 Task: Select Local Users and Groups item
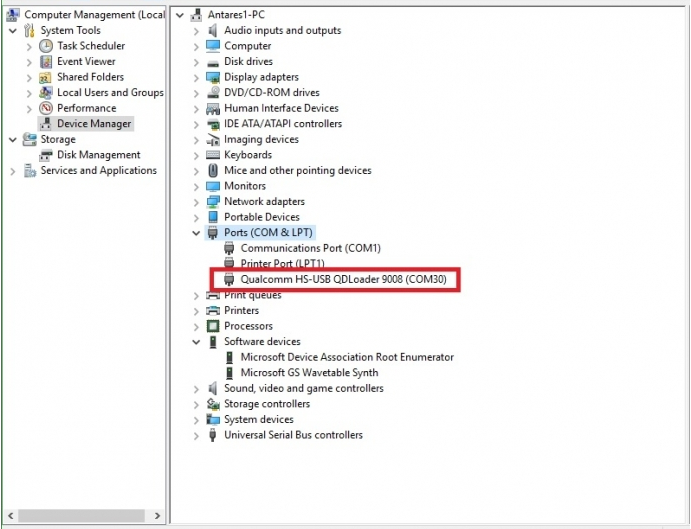click(x=110, y=93)
